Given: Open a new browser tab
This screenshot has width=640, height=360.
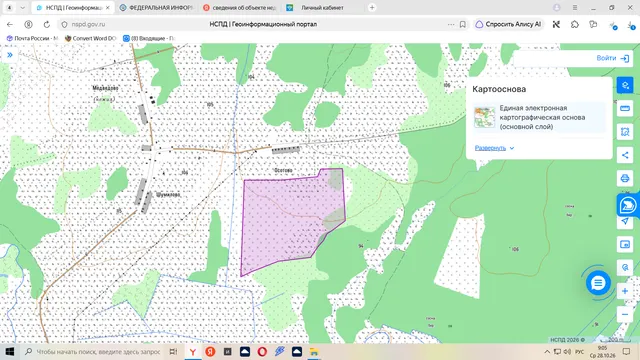Looking at the screenshot, I should tap(372, 7).
